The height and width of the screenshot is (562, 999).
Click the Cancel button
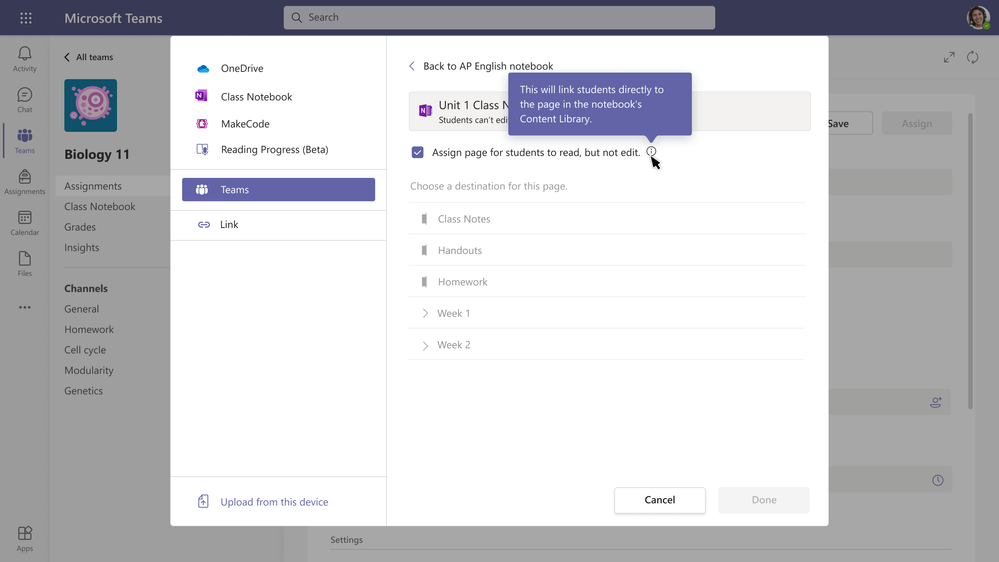(659, 500)
